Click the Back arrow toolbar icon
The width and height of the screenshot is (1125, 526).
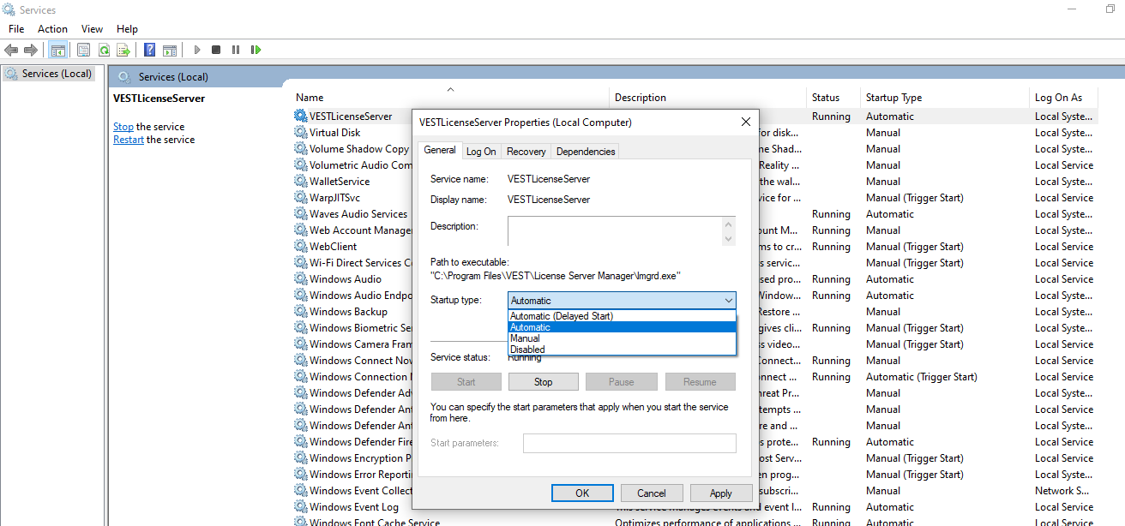11,50
